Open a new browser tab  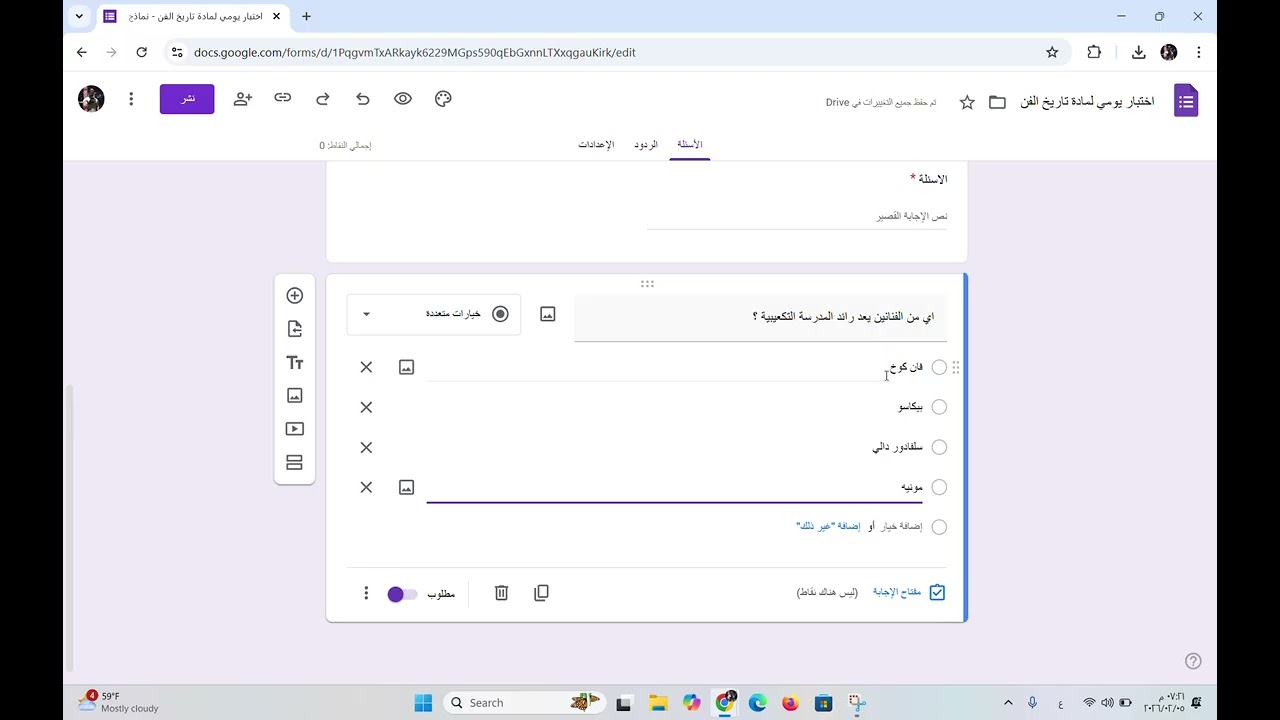306,16
